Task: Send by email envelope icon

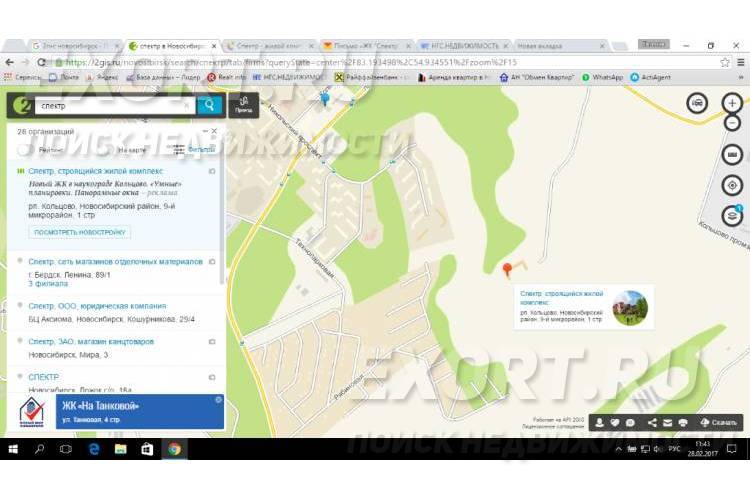Action: tap(668, 422)
